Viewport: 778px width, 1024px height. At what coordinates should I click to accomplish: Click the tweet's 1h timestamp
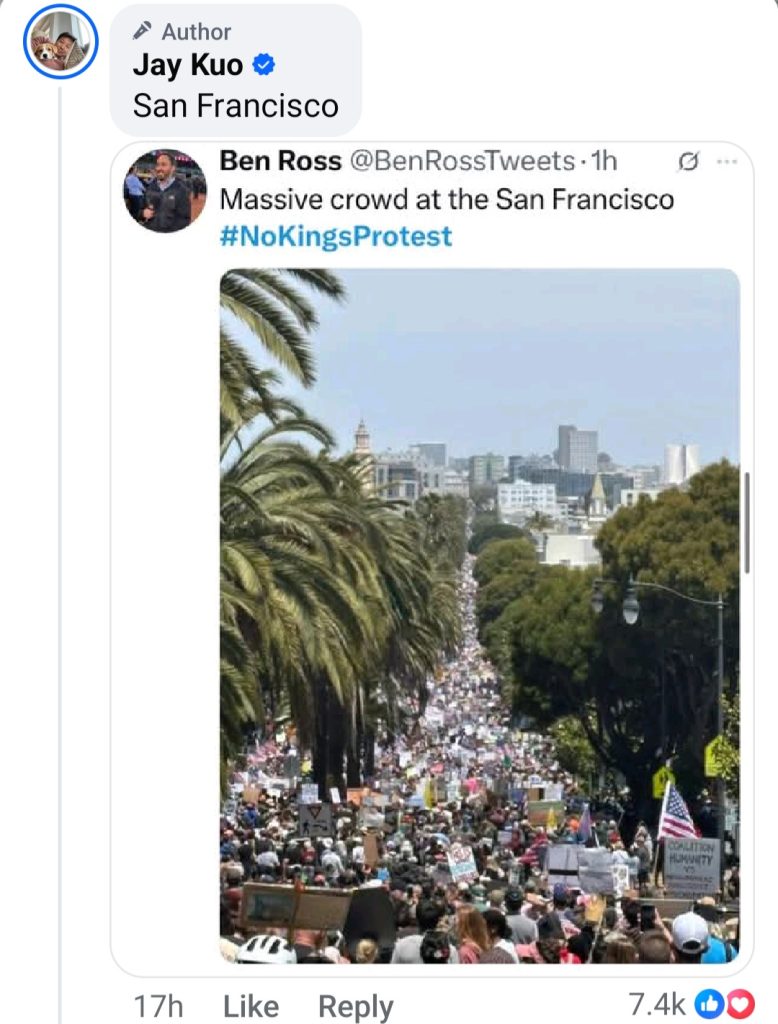(604, 161)
